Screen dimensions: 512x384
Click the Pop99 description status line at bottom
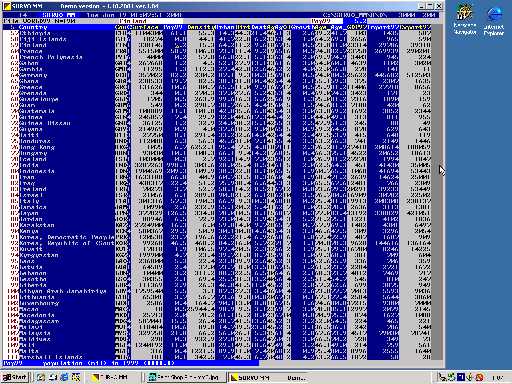pyautogui.click(x=131, y=363)
